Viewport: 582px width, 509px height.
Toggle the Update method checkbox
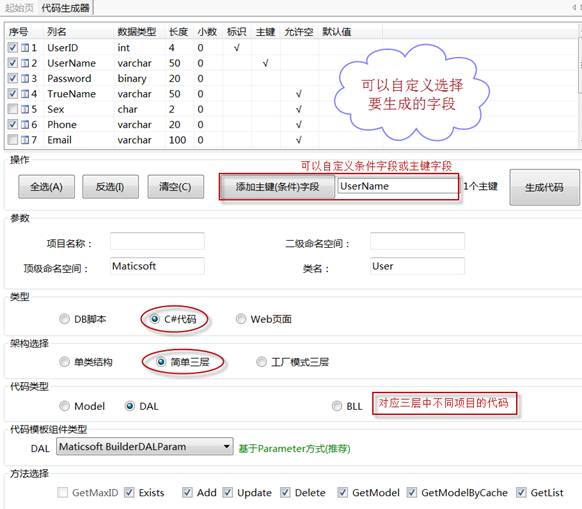click(x=228, y=492)
